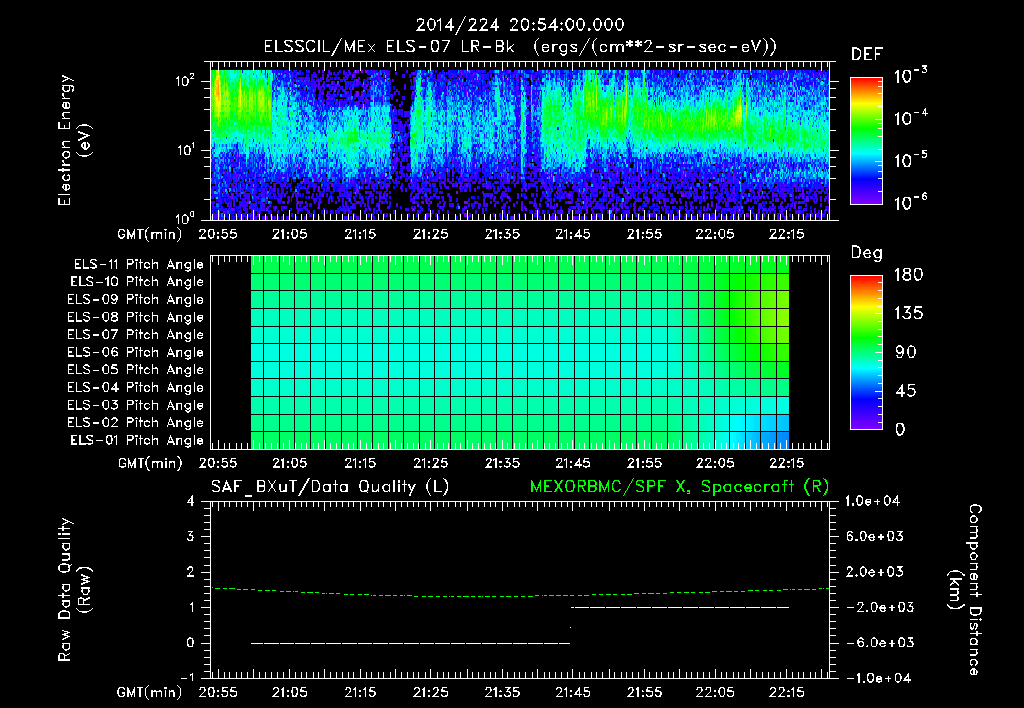Click the DEF color bar of the spectrogram
1024x708 pixels.
coord(866,141)
